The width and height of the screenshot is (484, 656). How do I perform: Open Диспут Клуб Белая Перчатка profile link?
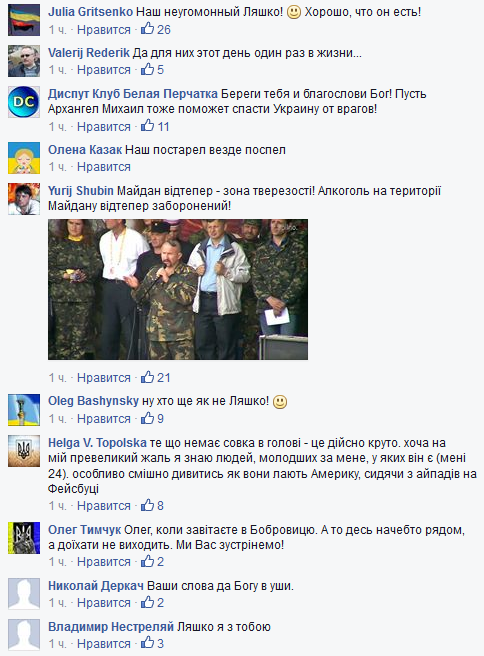(133, 94)
